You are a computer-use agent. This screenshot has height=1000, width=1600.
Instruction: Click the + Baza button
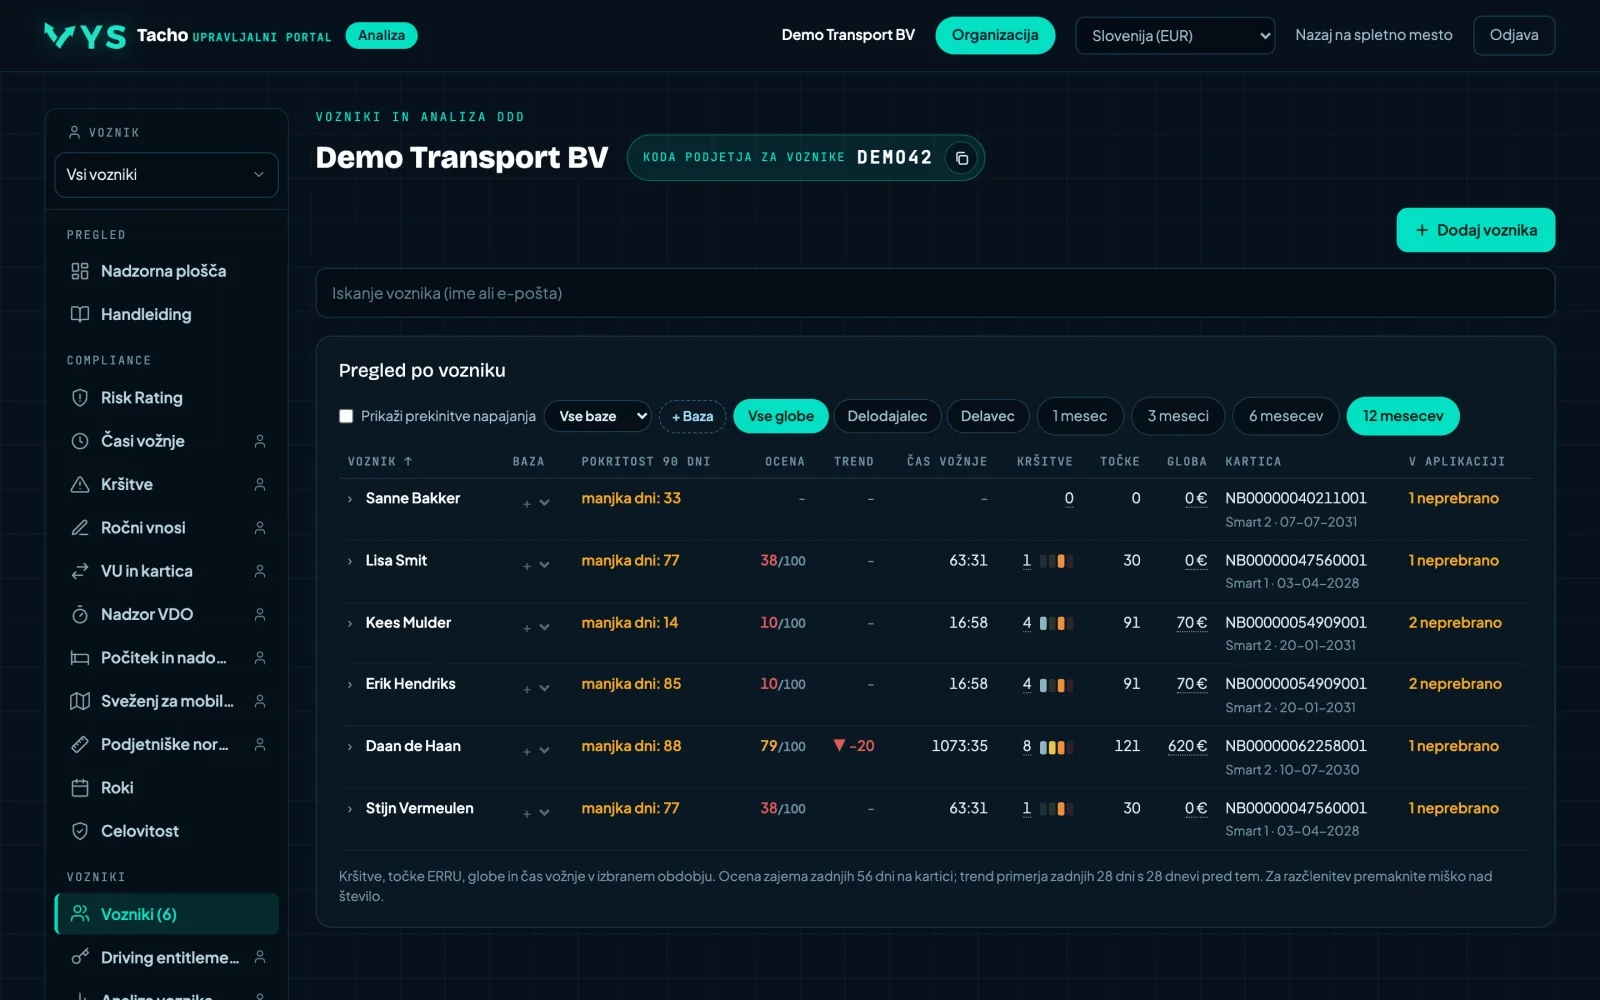click(693, 416)
